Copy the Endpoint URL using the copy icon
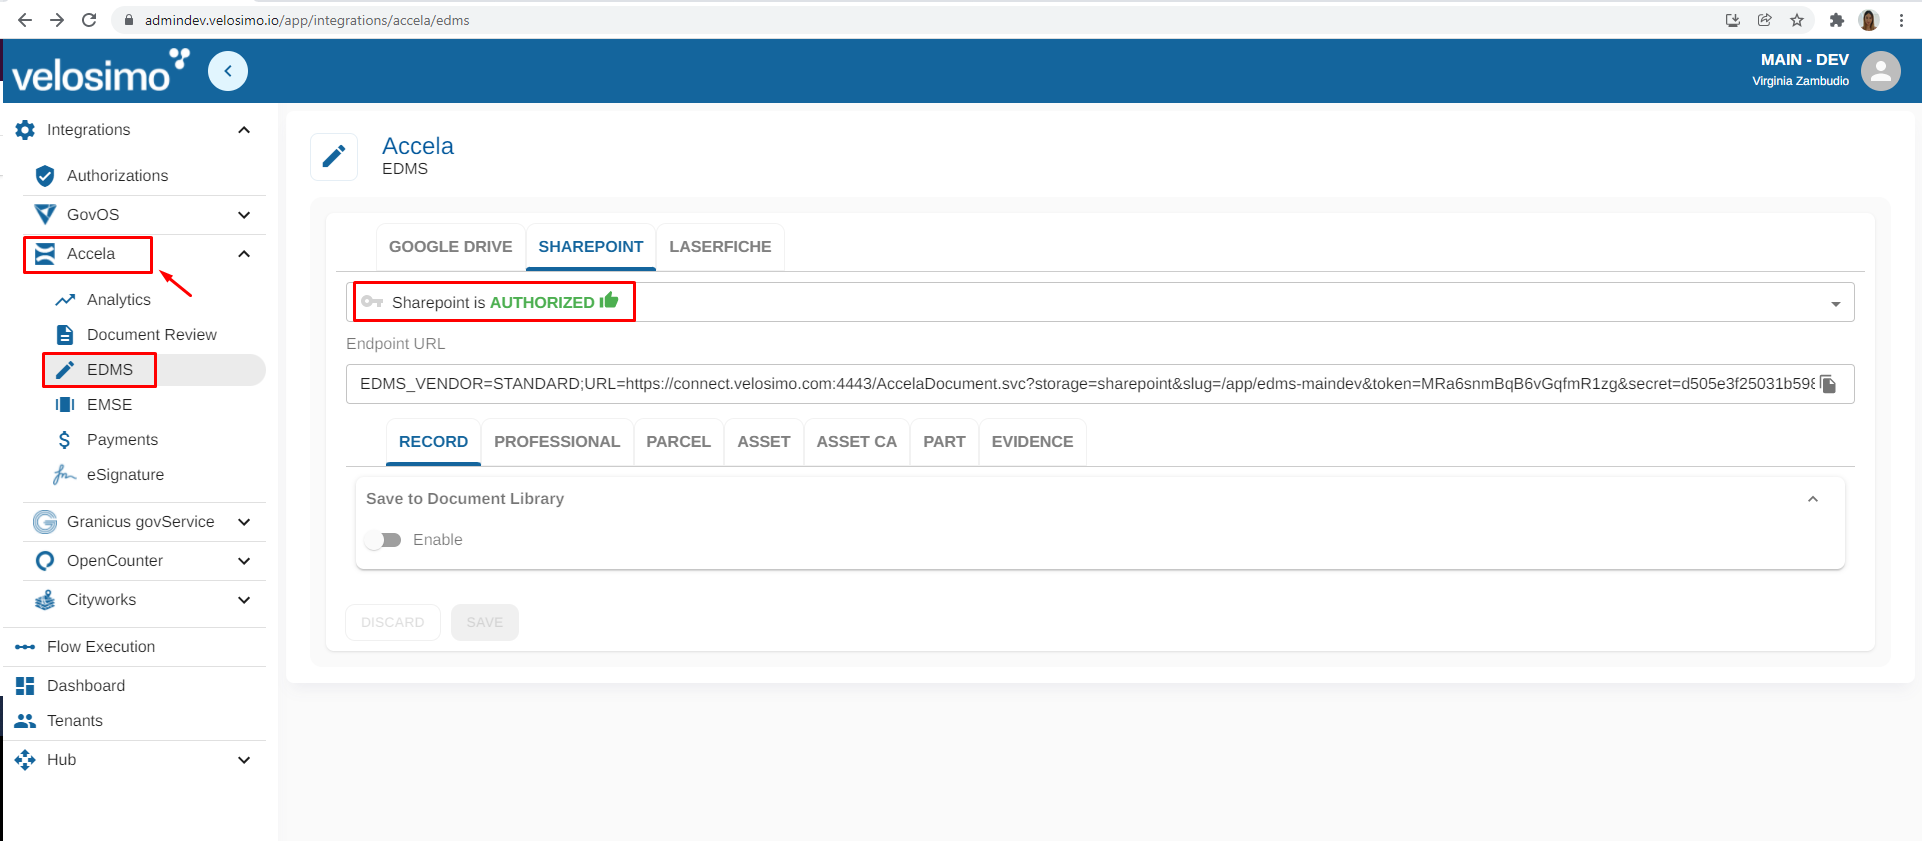 (x=1828, y=384)
